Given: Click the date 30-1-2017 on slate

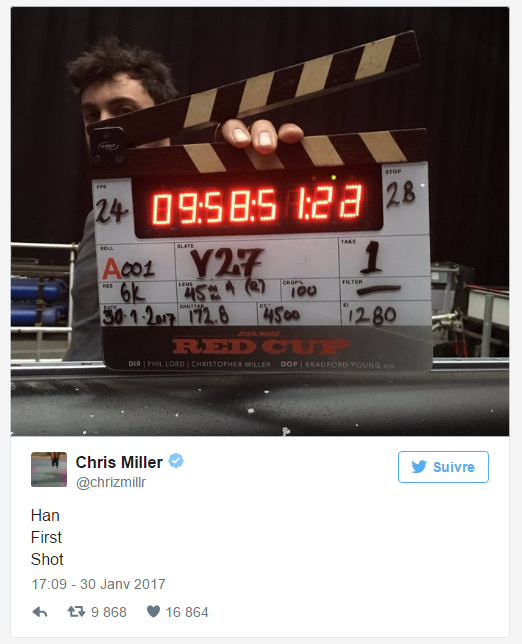Looking at the screenshot, I should click(x=139, y=317).
